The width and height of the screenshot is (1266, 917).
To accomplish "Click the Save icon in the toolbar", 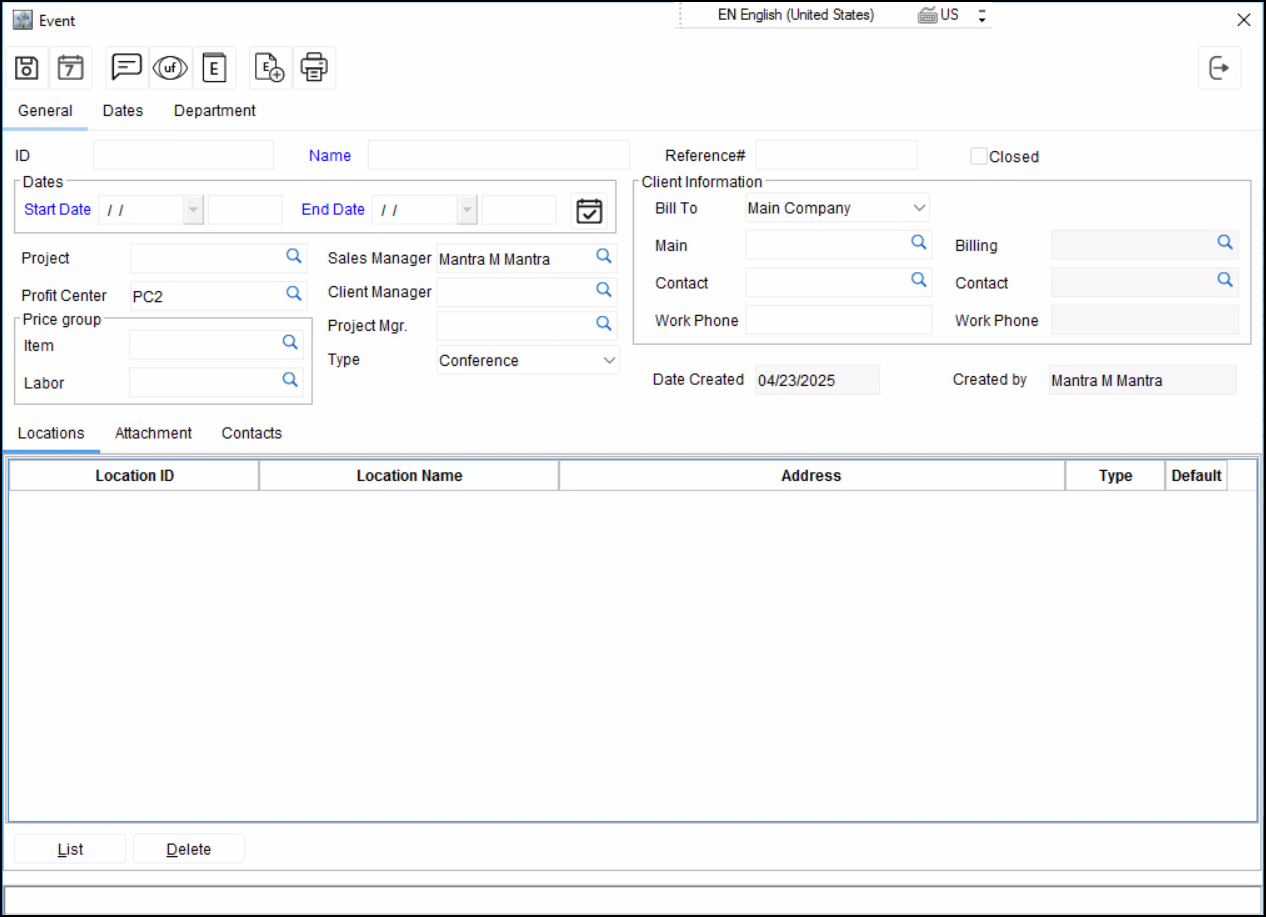I will (x=27, y=68).
